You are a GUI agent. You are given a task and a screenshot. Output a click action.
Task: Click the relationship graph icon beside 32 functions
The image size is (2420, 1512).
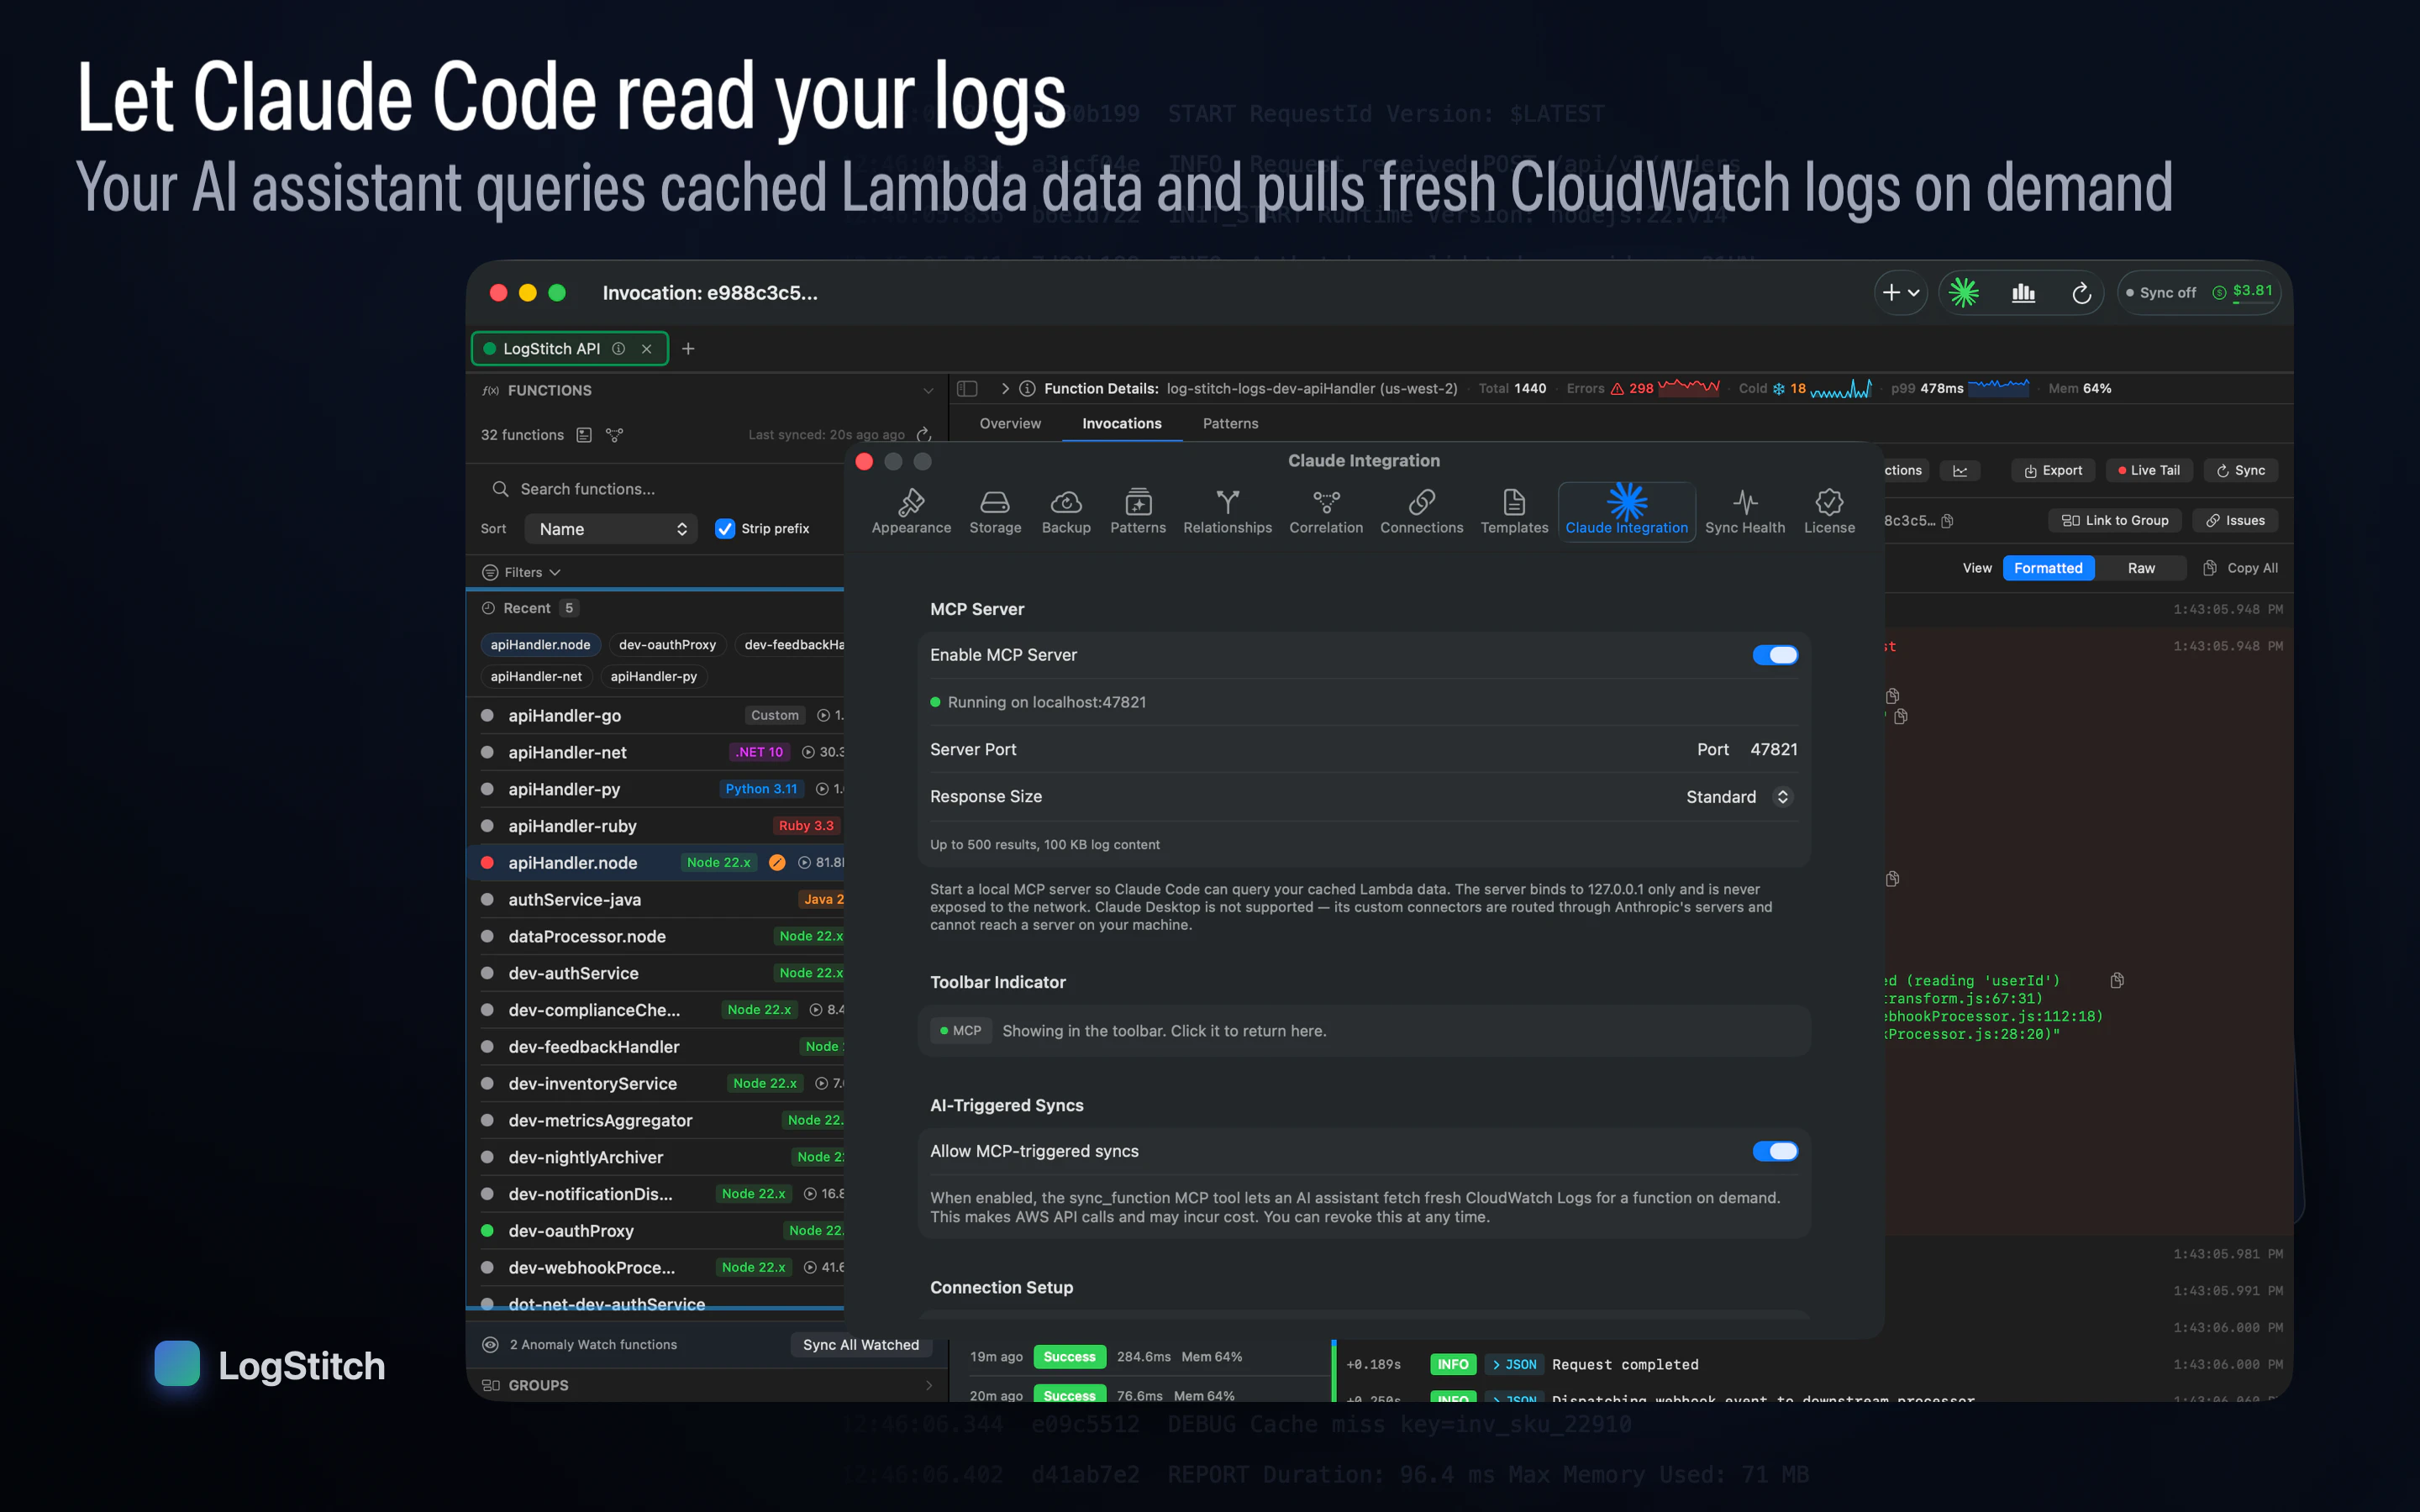click(x=615, y=435)
